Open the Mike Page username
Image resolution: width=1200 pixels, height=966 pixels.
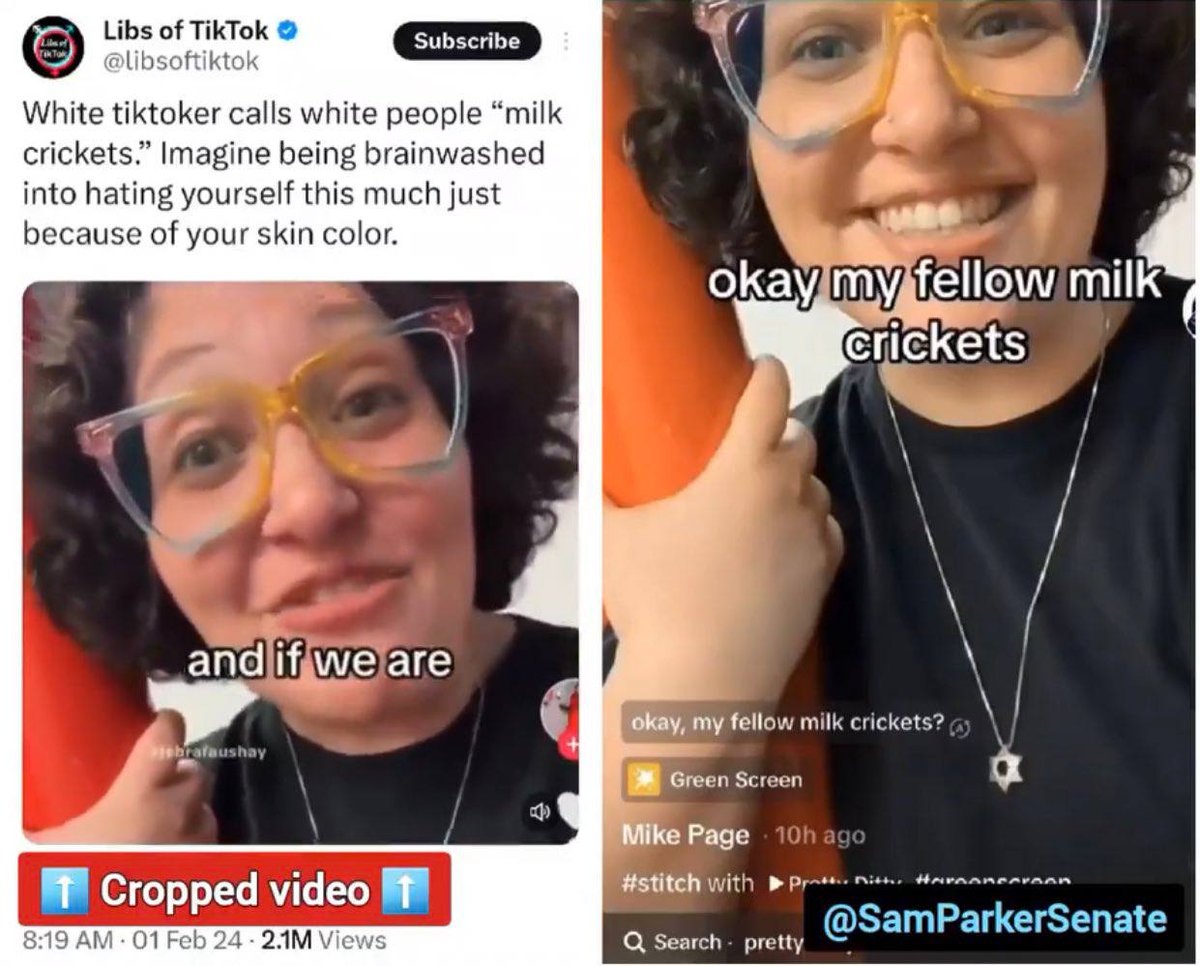(x=685, y=835)
